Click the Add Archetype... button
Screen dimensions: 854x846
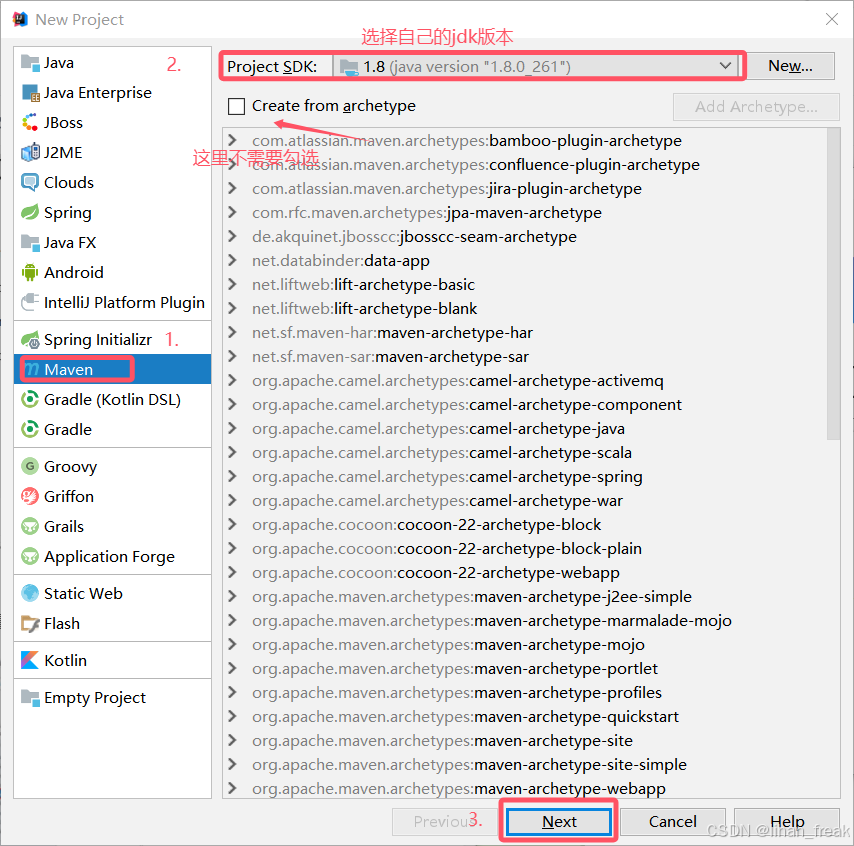click(x=756, y=107)
